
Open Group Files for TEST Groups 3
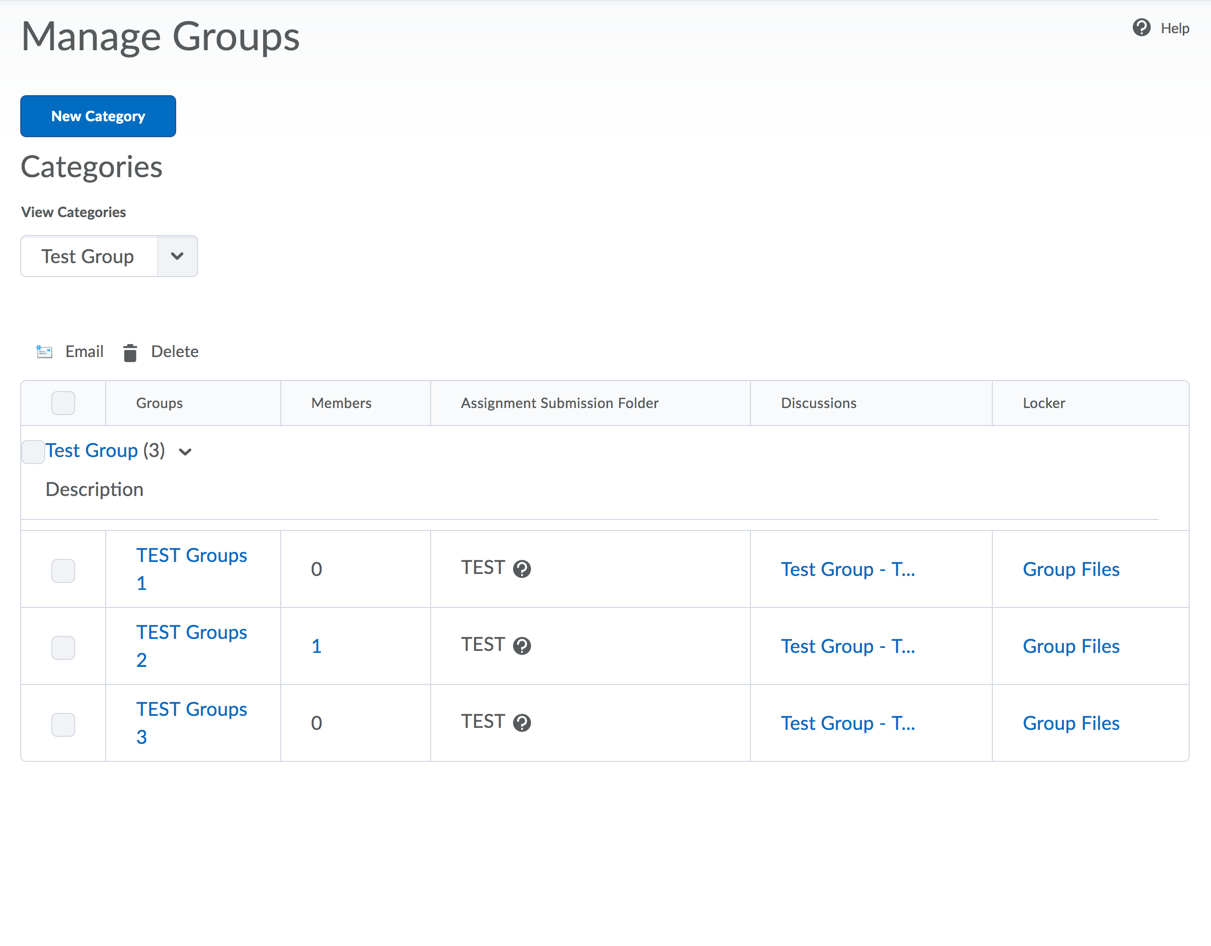[x=1071, y=723]
